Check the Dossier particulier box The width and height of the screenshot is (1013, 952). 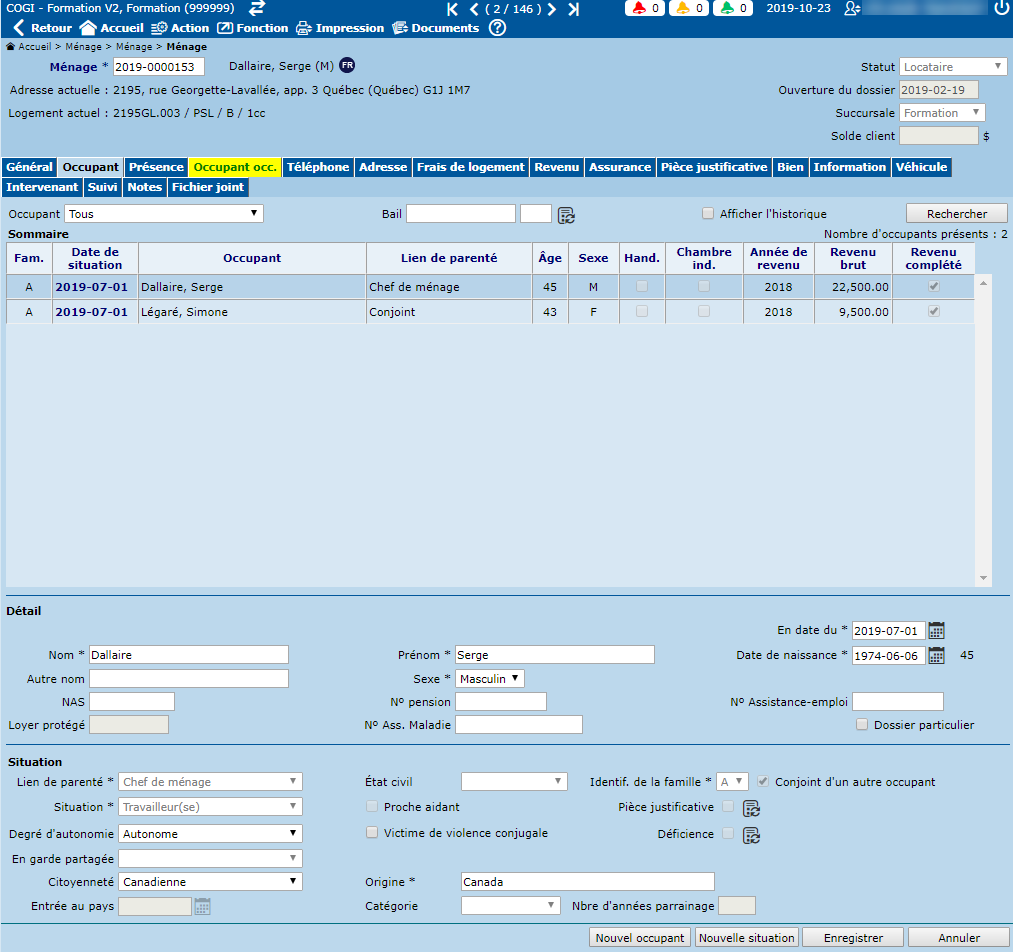click(x=862, y=725)
